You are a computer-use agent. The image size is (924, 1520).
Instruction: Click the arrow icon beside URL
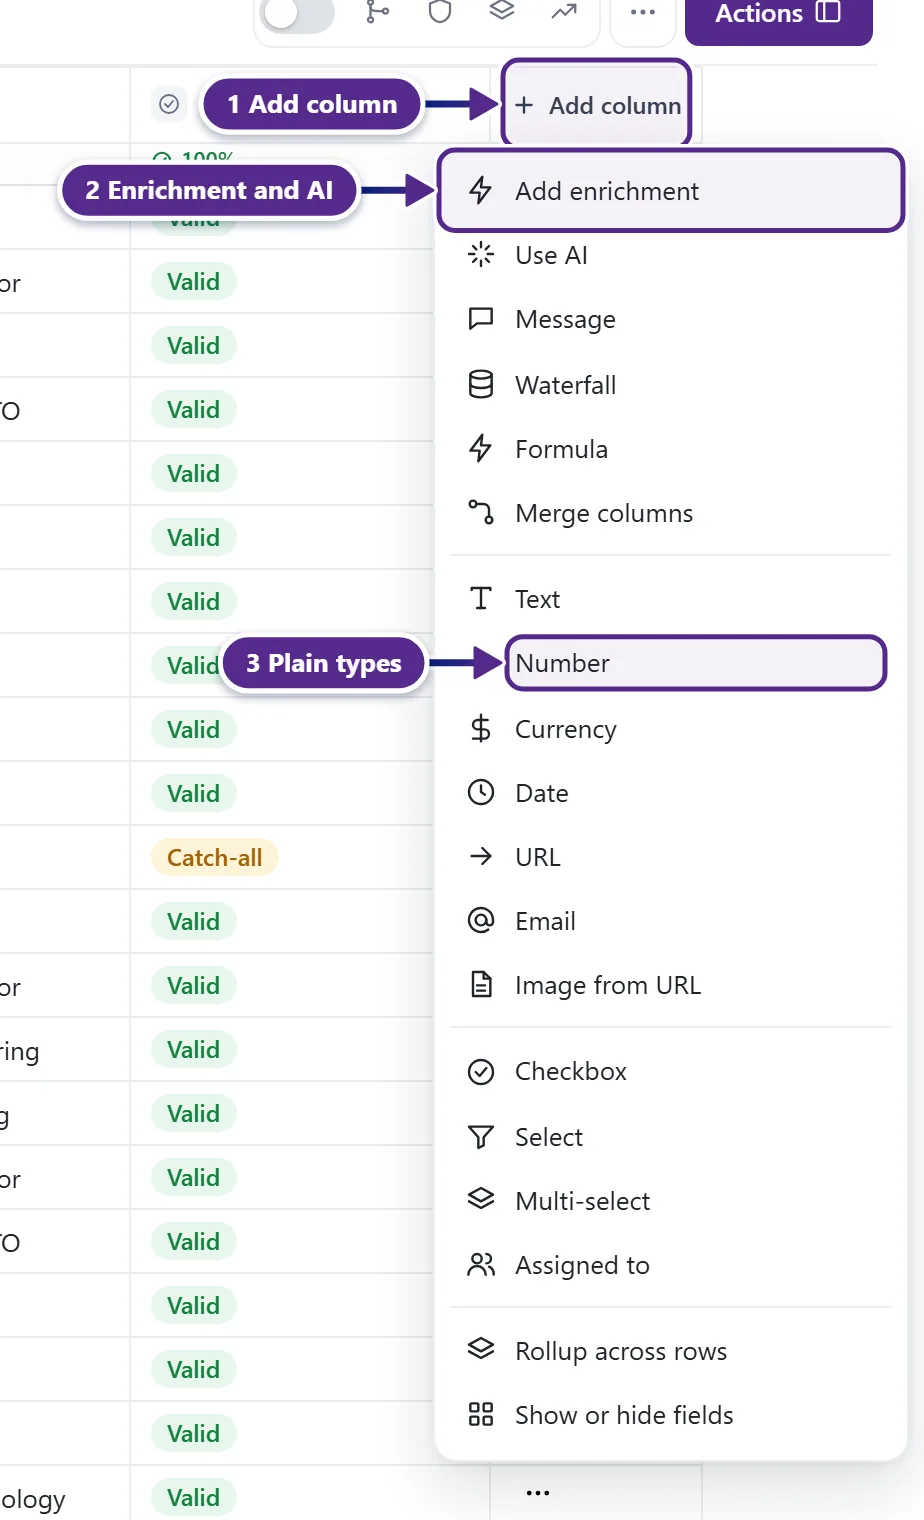click(x=481, y=856)
